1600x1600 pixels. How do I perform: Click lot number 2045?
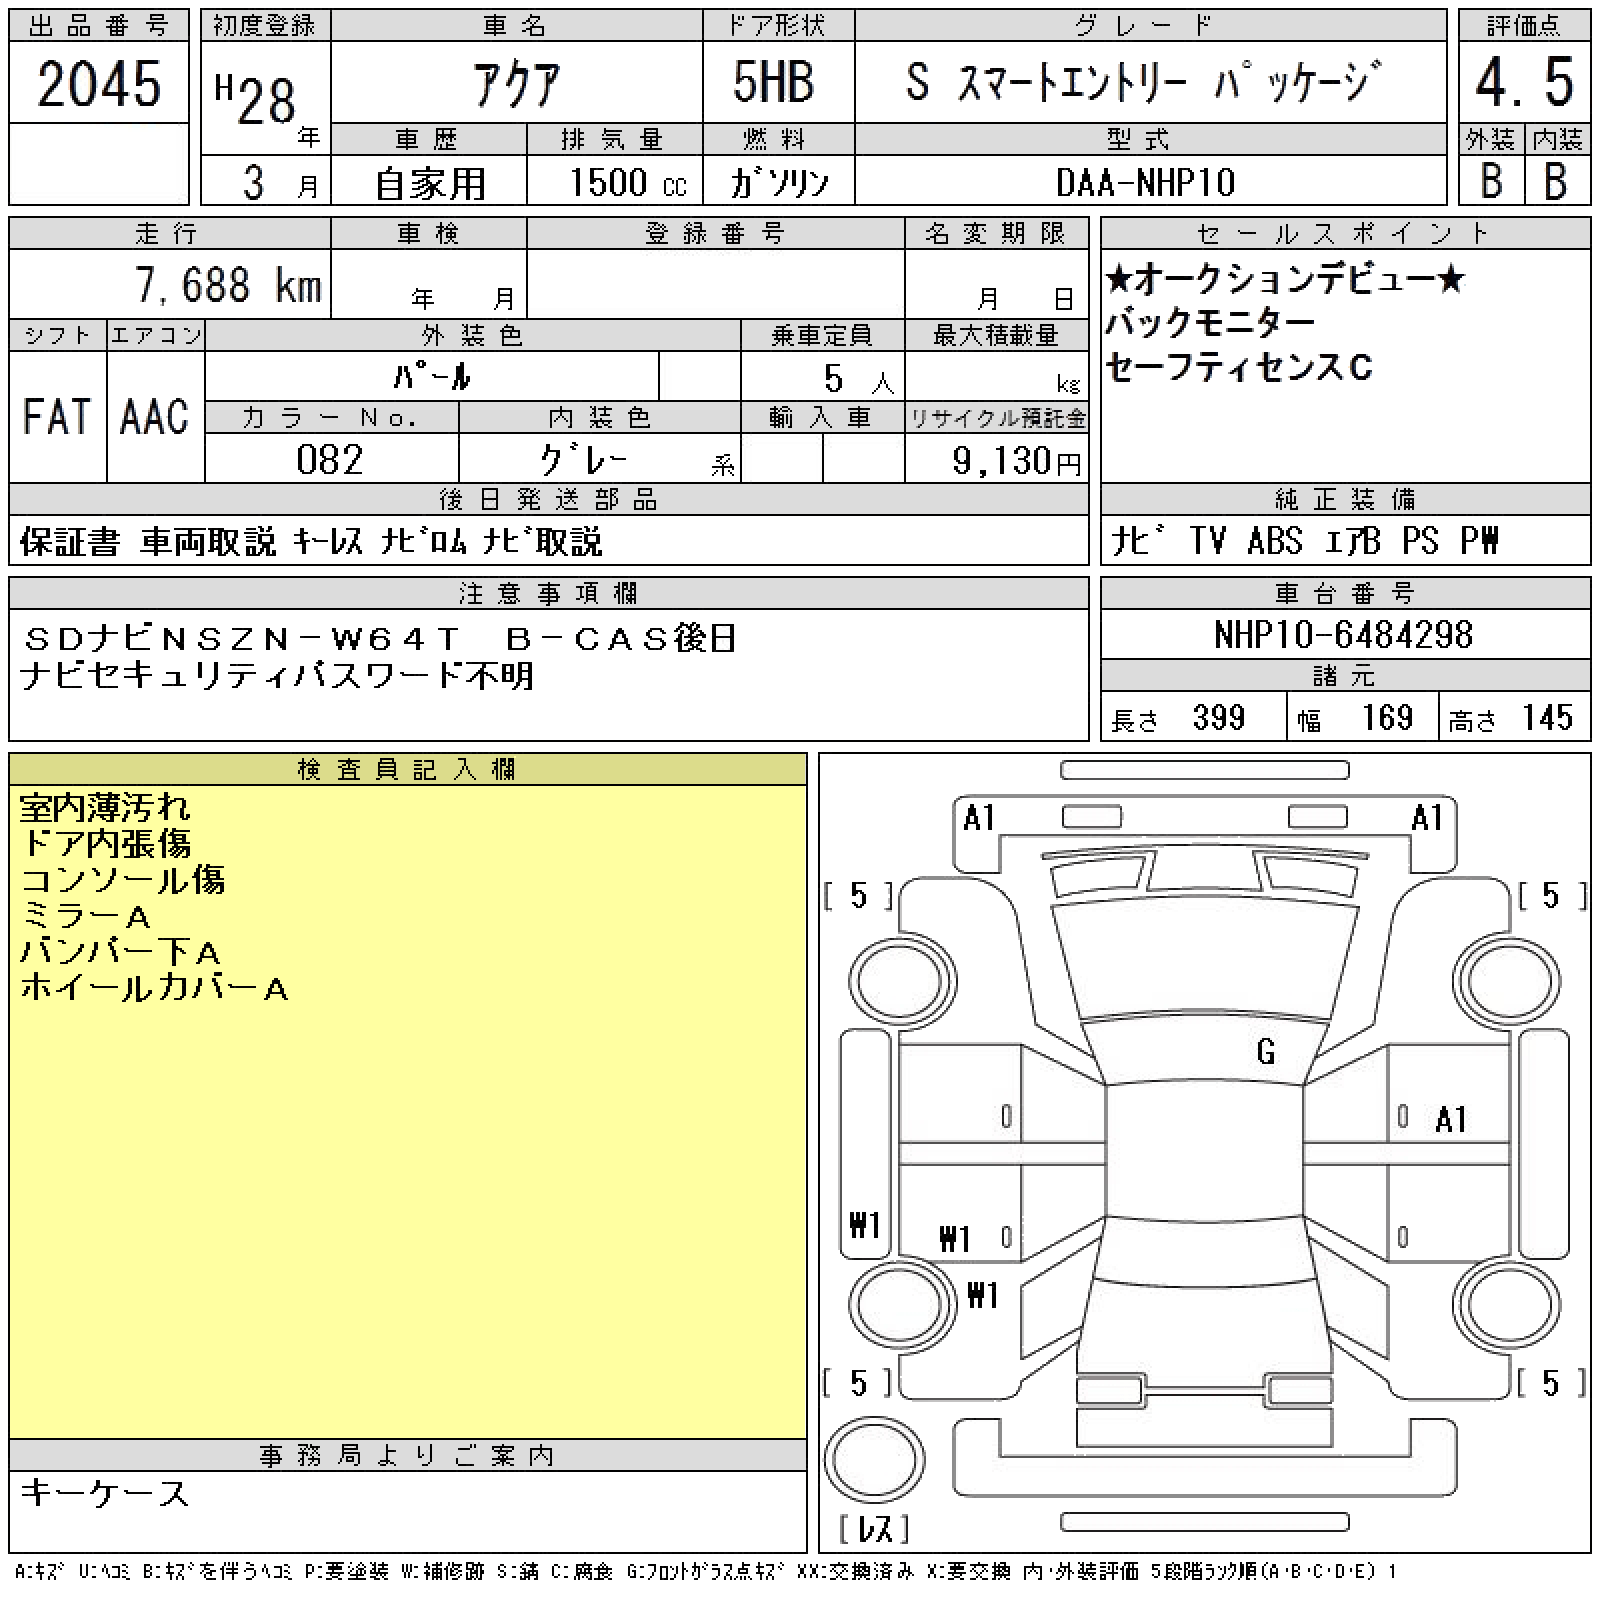[x=99, y=83]
